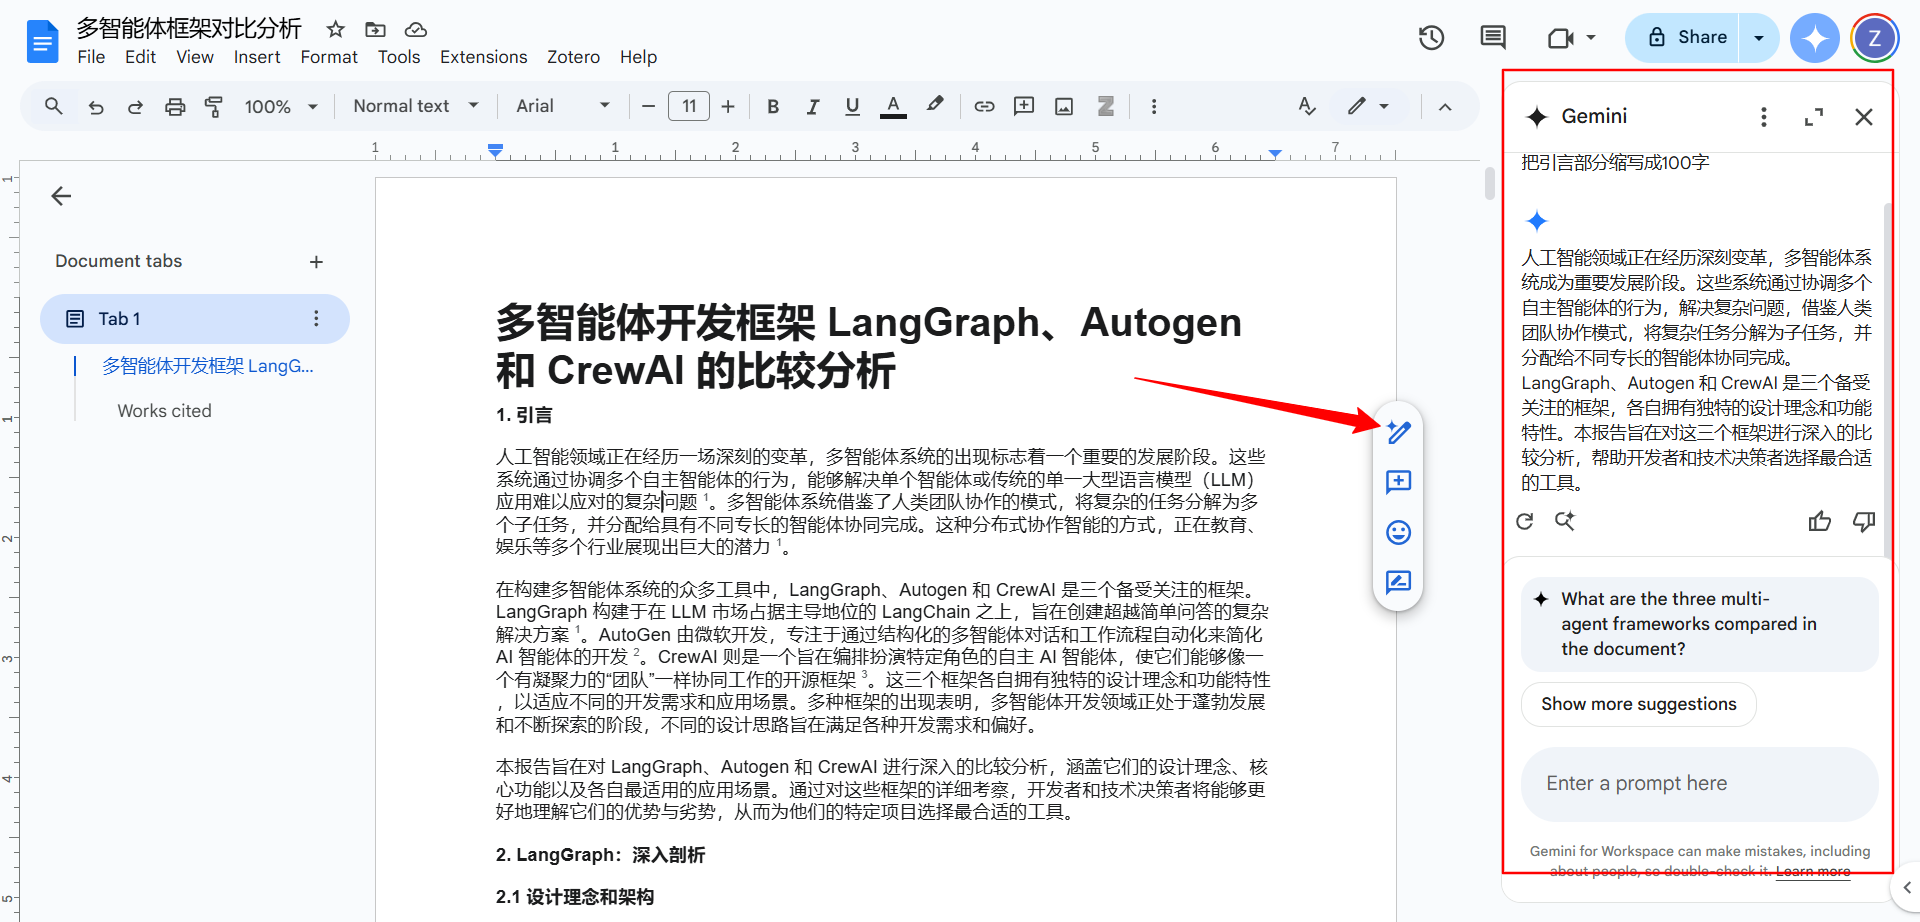This screenshot has width=1920, height=922.
Task: Redo the last action
Action: [135, 106]
